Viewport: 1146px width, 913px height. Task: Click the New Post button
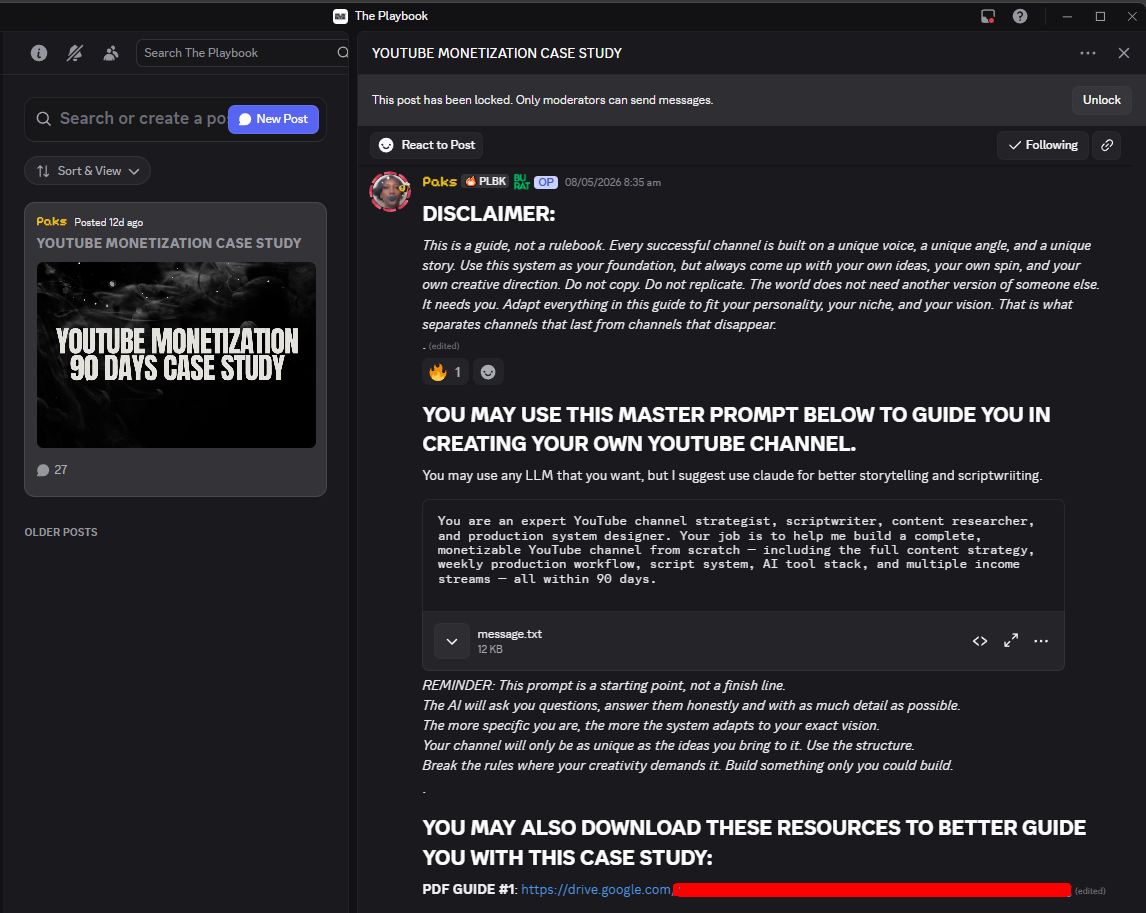[273, 119]
